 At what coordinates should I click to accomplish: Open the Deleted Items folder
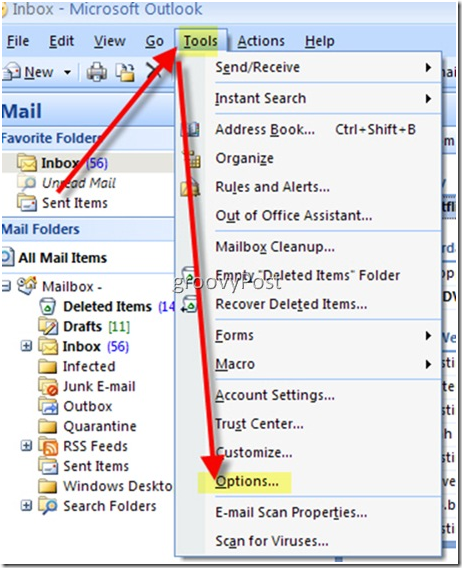tap(107, 306)
